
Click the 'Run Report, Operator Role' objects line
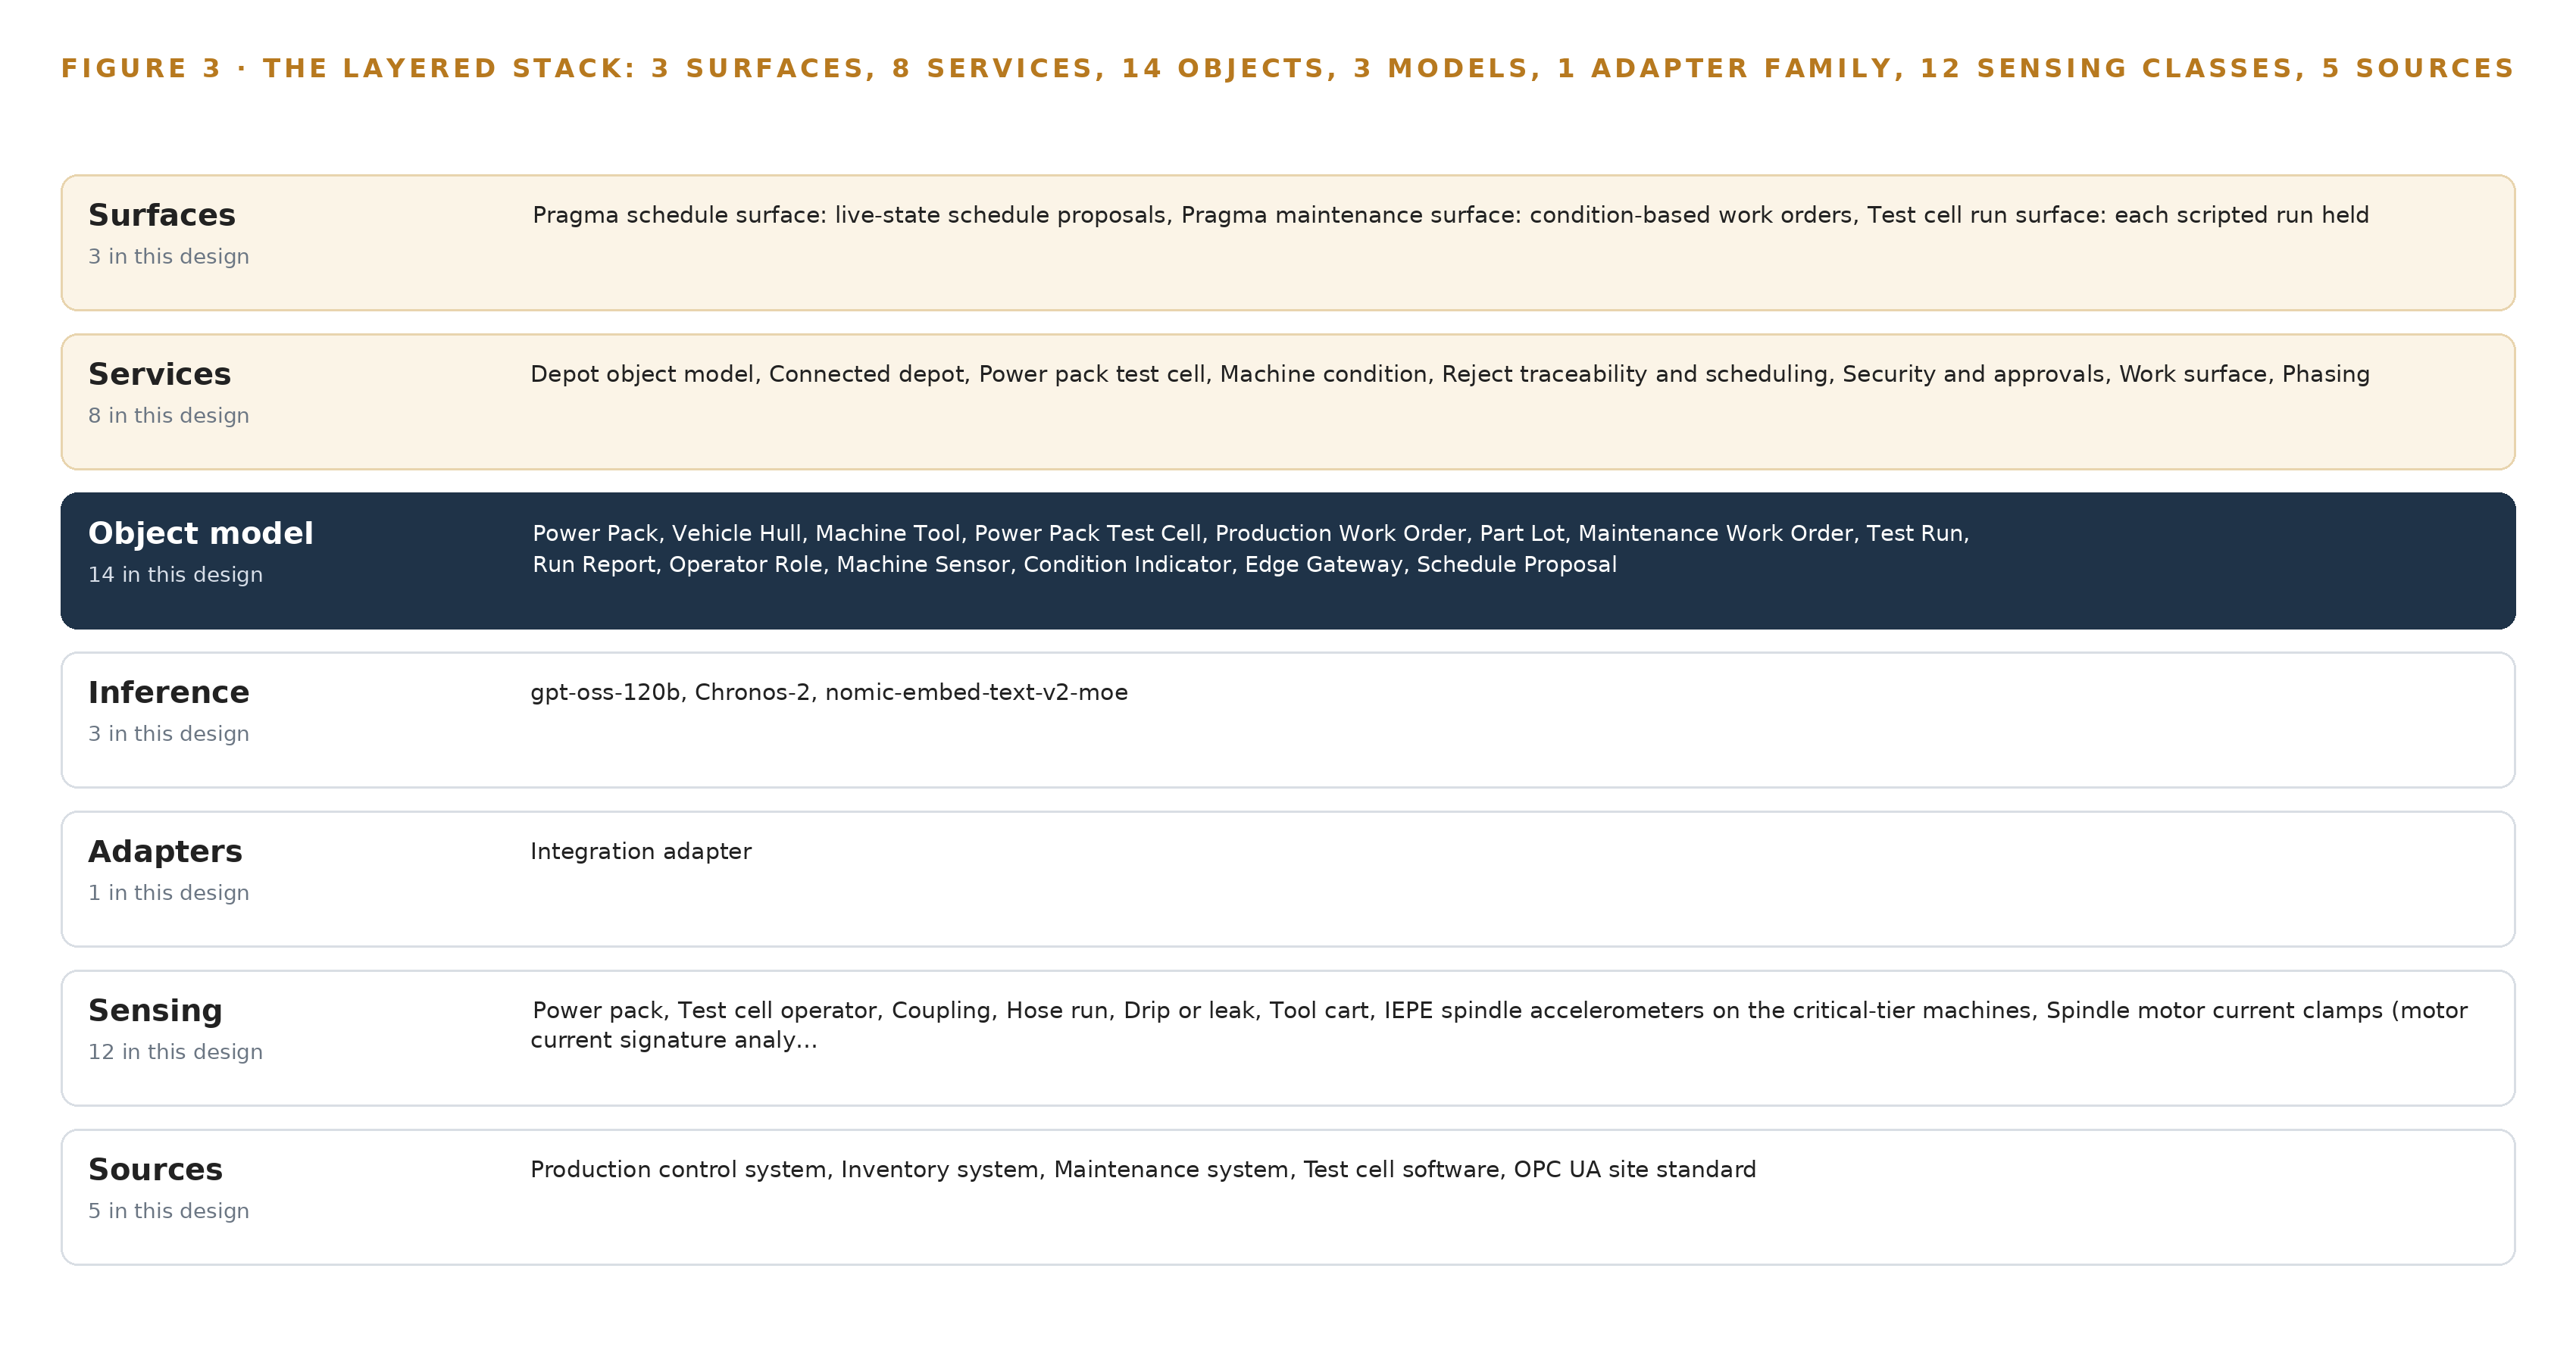click(x=1075, y=564)
